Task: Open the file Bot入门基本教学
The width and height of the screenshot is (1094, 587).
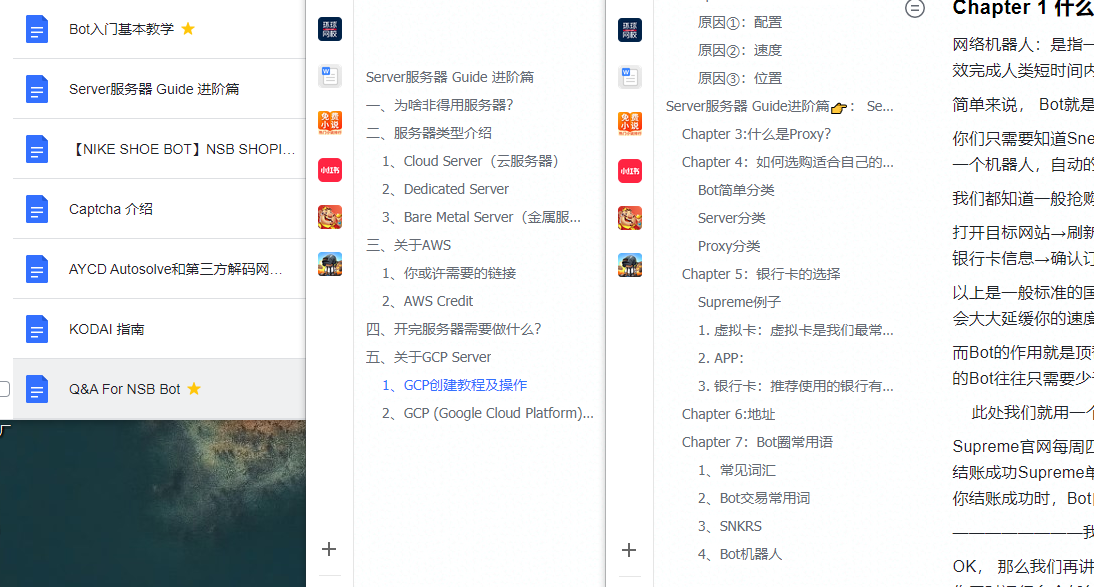Action: [121, 29]
